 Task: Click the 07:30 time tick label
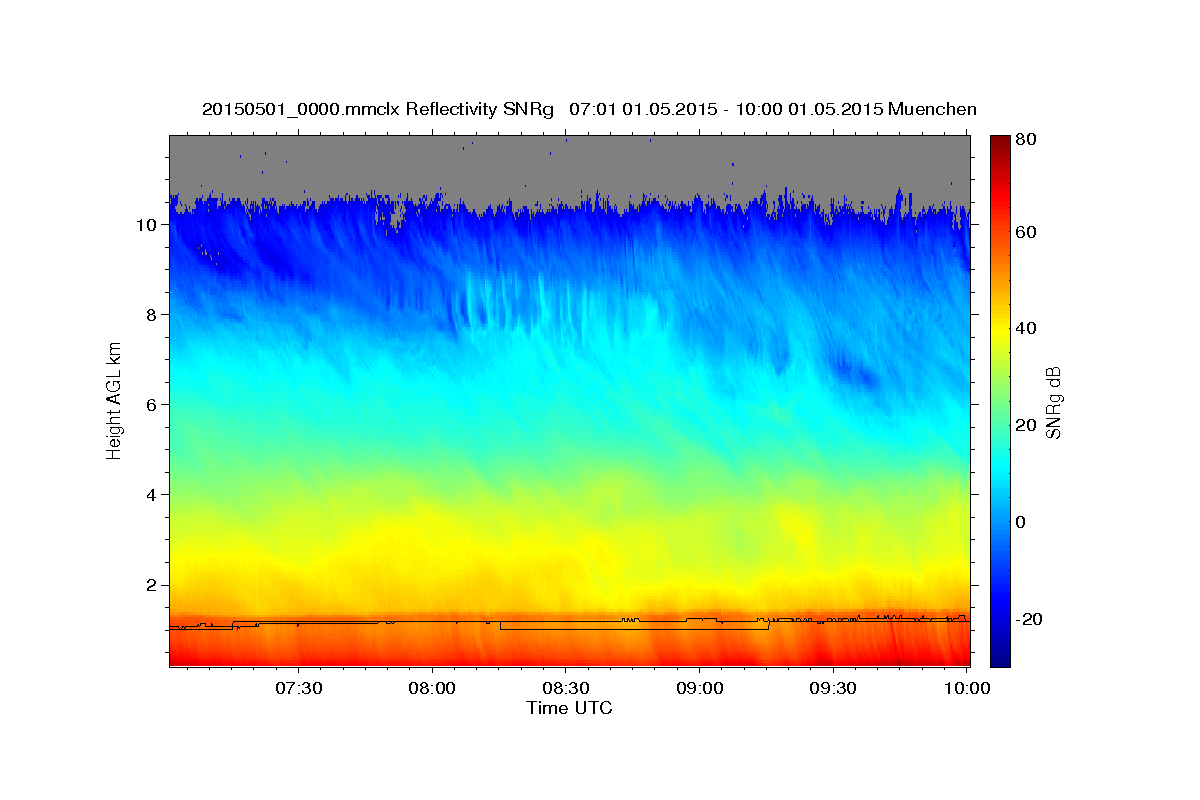pos(299,688)
